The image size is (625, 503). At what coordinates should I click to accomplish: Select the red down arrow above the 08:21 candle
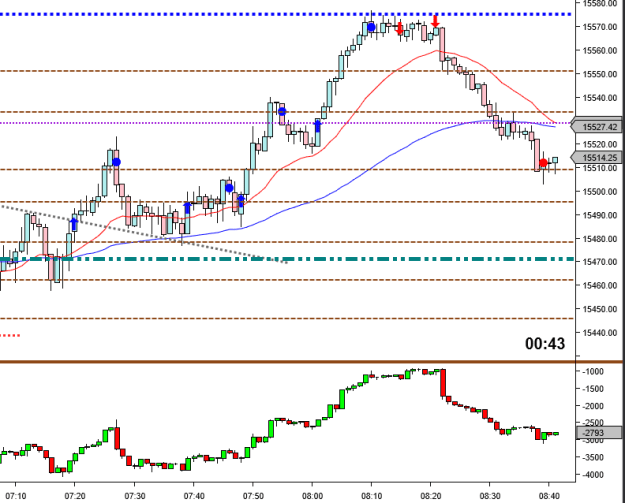point(435,21)
